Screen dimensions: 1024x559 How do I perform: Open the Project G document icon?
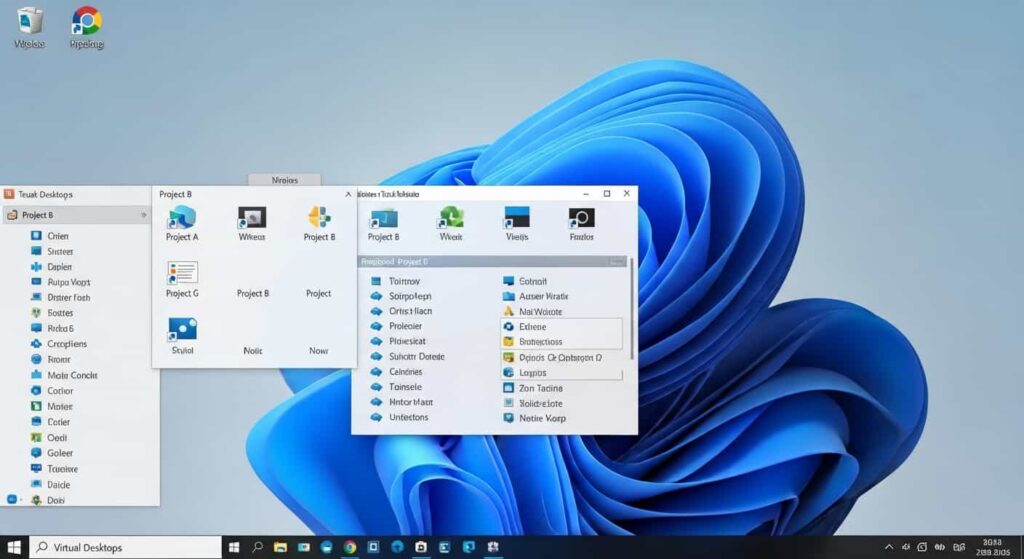[x=182, y=272]
